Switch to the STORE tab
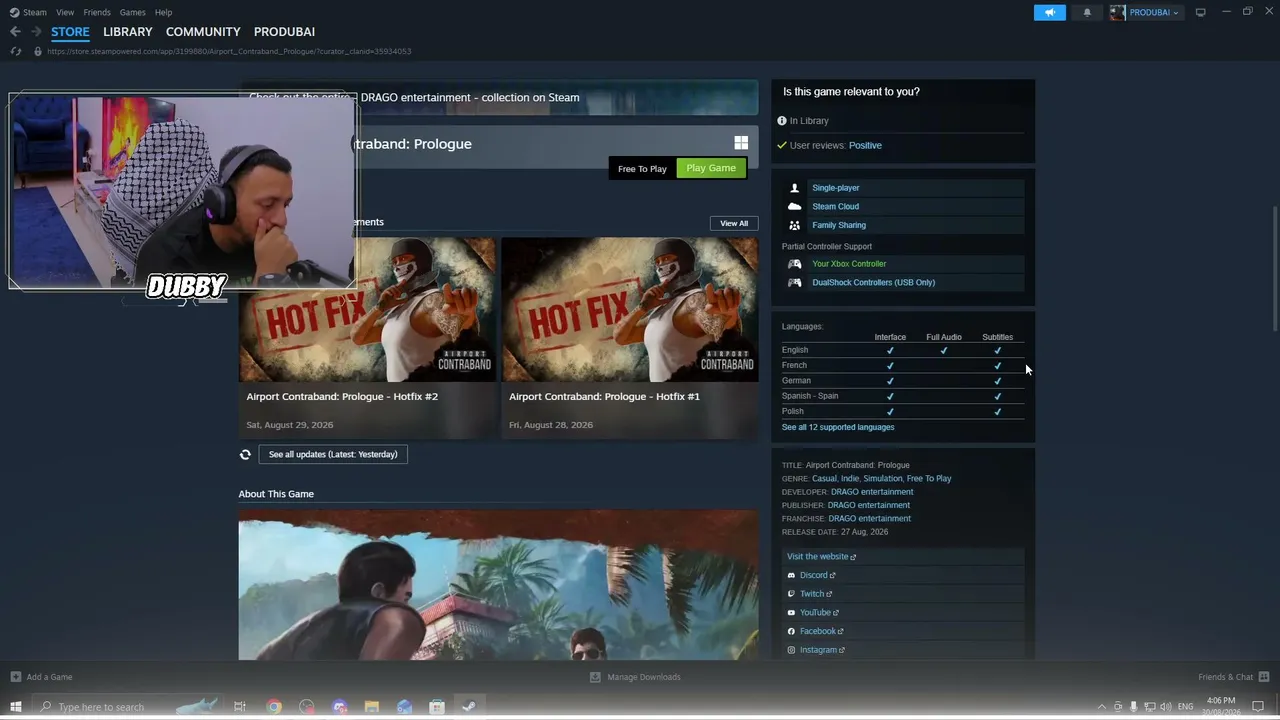This screenshot has width=1280, height=720. [x=70, y=32]
